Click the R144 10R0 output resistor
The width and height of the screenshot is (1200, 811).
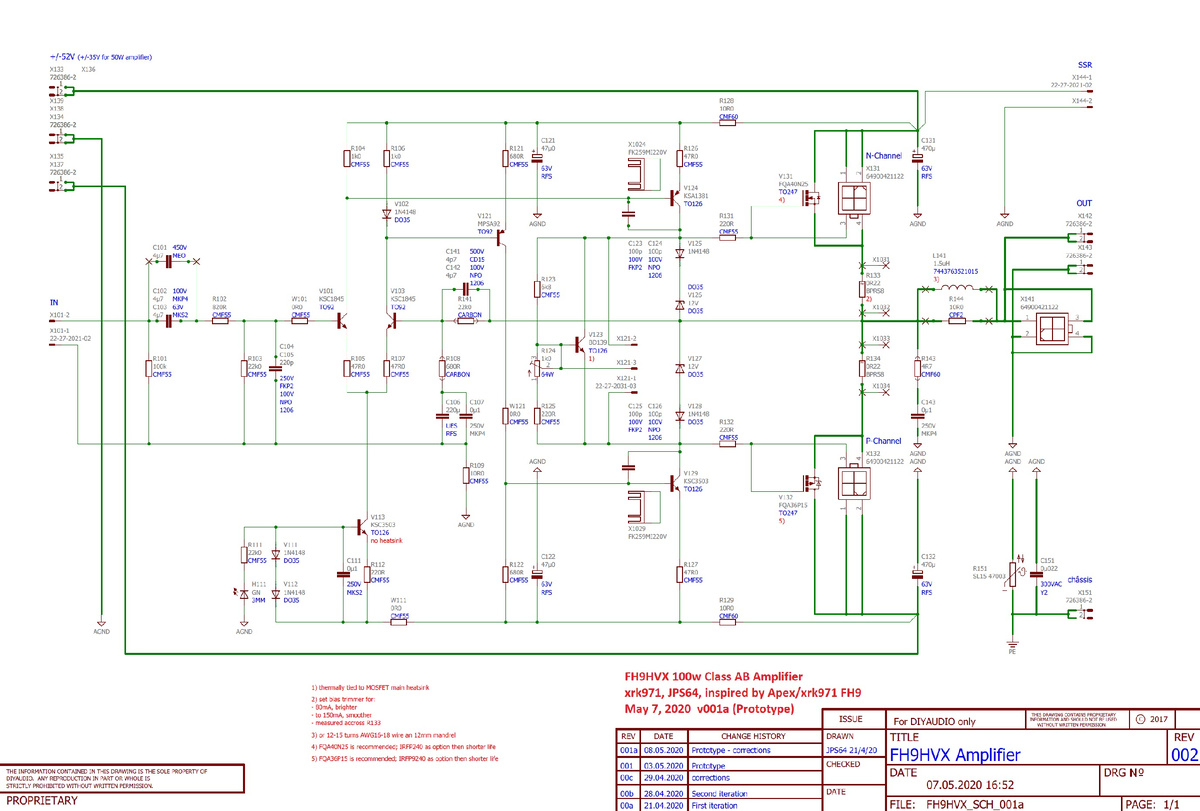[956, 322]
